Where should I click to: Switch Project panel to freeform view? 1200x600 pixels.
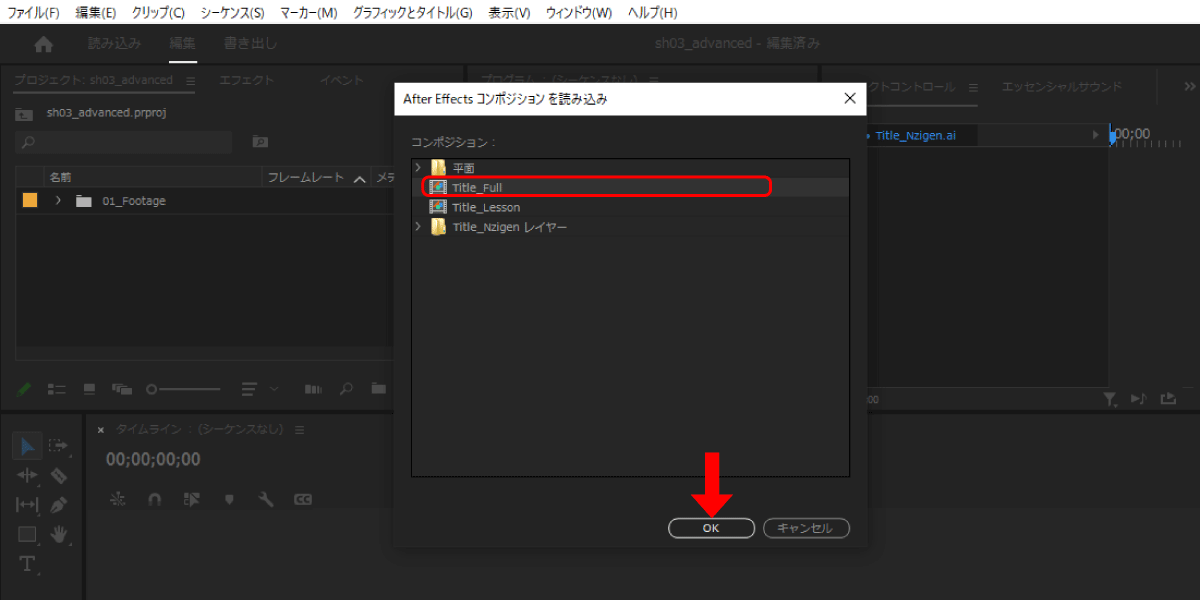point(122,388)
